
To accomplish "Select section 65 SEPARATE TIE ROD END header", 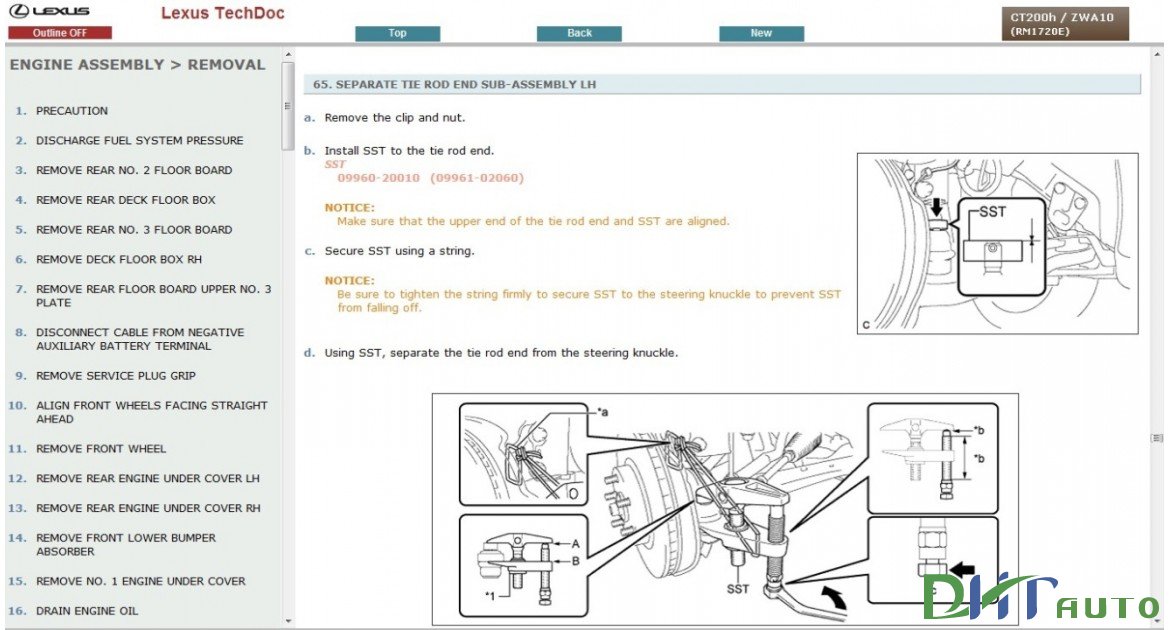I will click(722, 84).
